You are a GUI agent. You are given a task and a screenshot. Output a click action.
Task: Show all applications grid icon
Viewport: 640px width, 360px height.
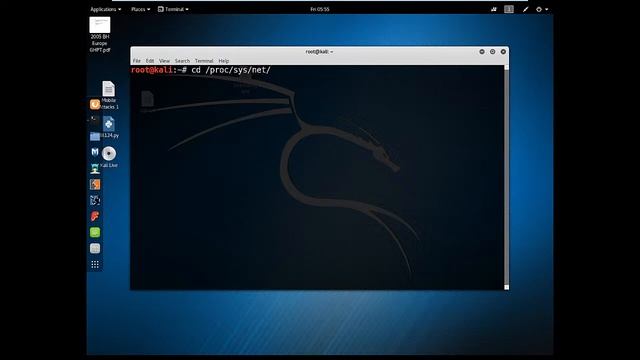pyautogui.click(x=95, y=264)
